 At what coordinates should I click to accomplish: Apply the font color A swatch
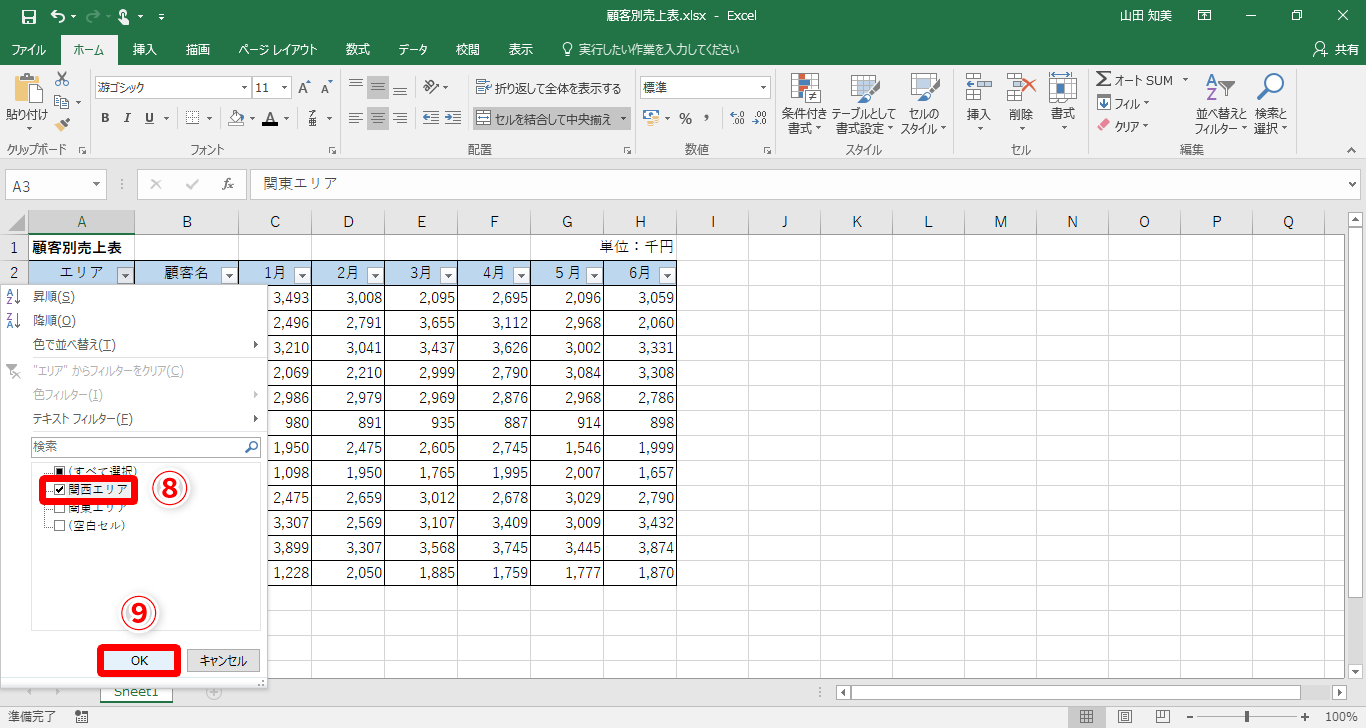pos(269,118)
